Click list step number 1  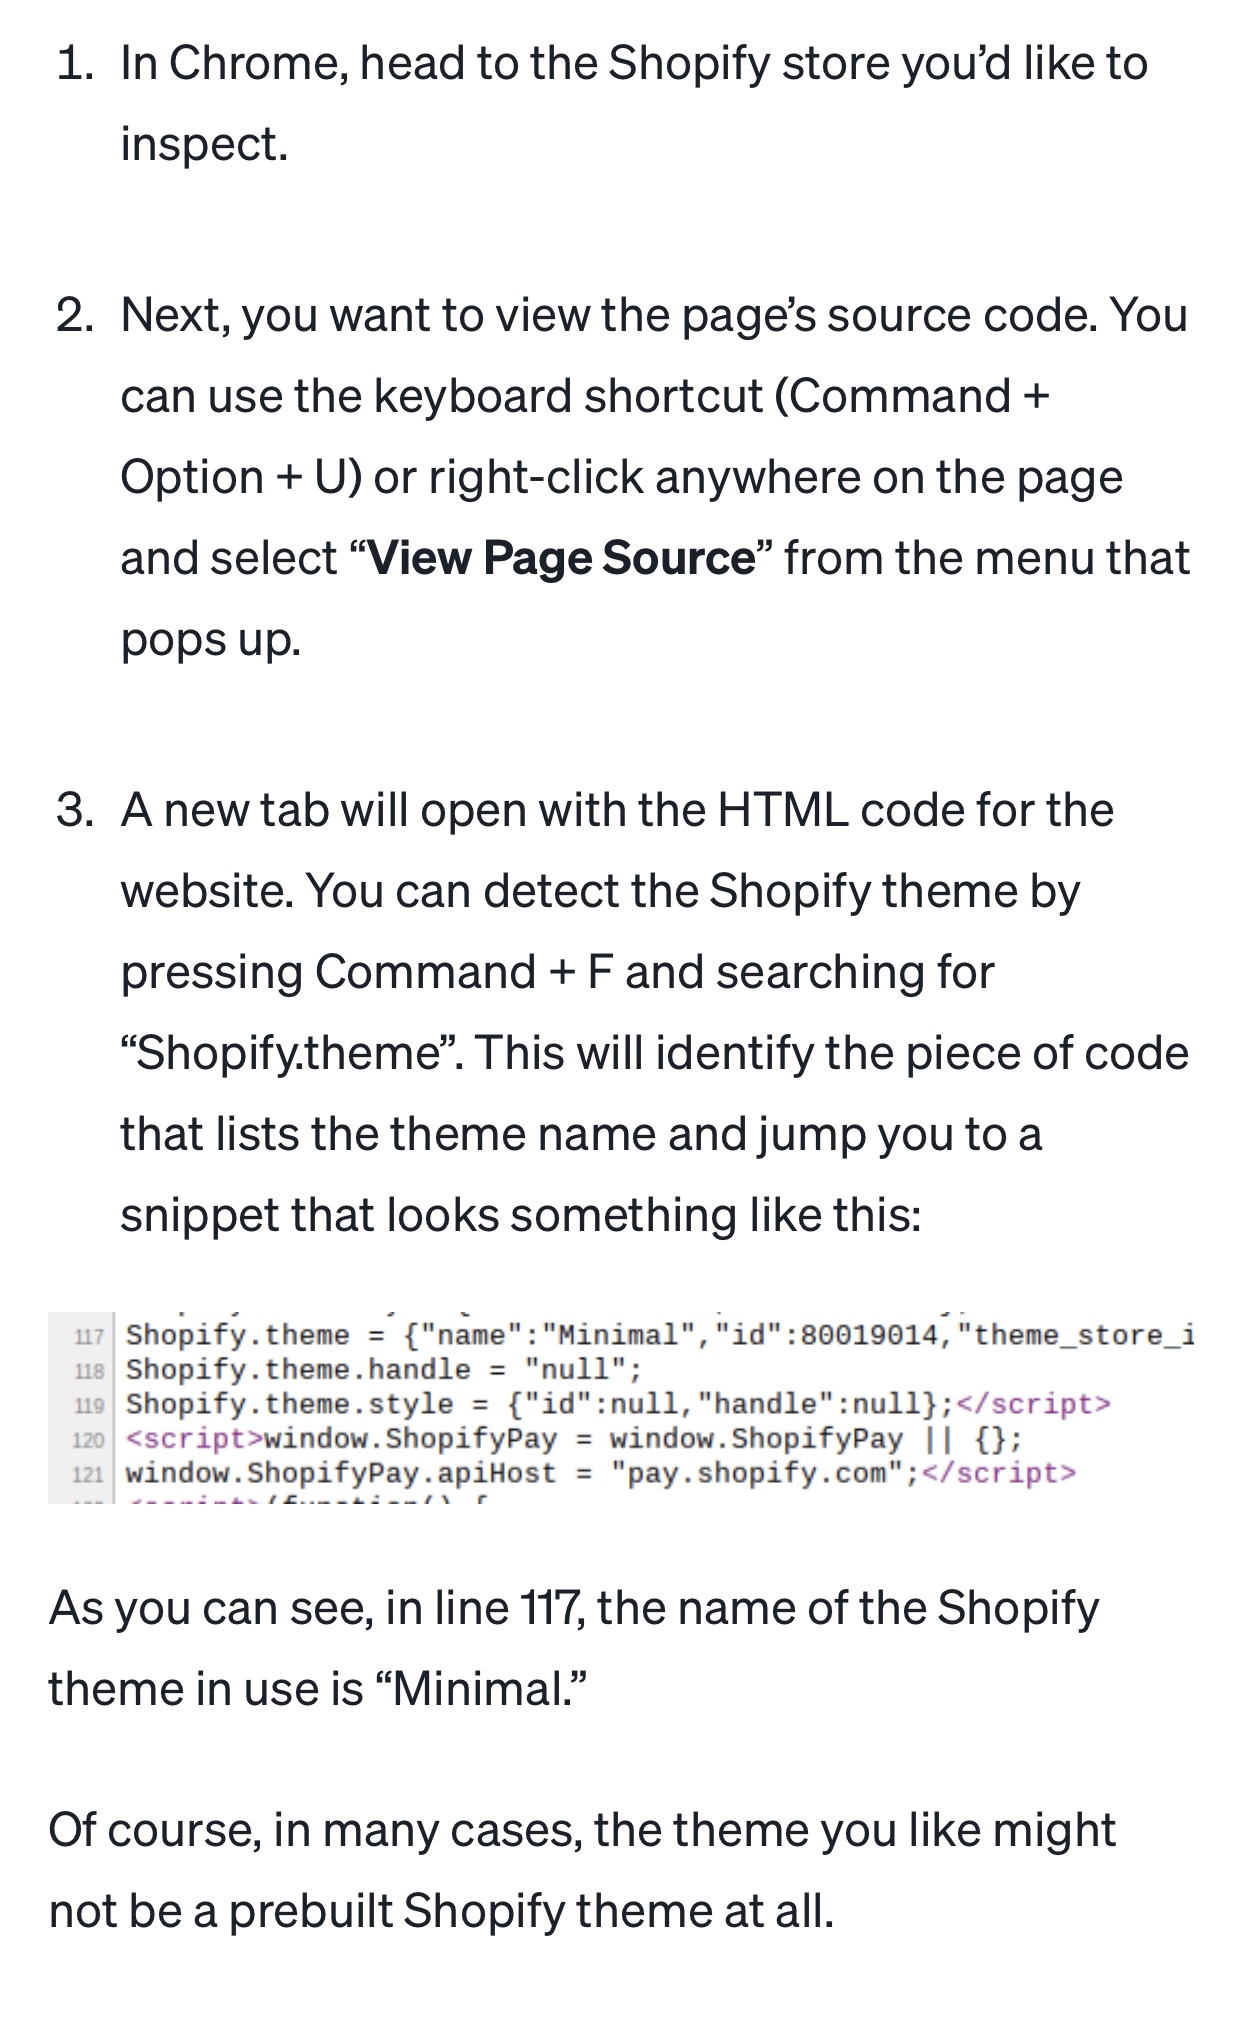coord(76,64)
